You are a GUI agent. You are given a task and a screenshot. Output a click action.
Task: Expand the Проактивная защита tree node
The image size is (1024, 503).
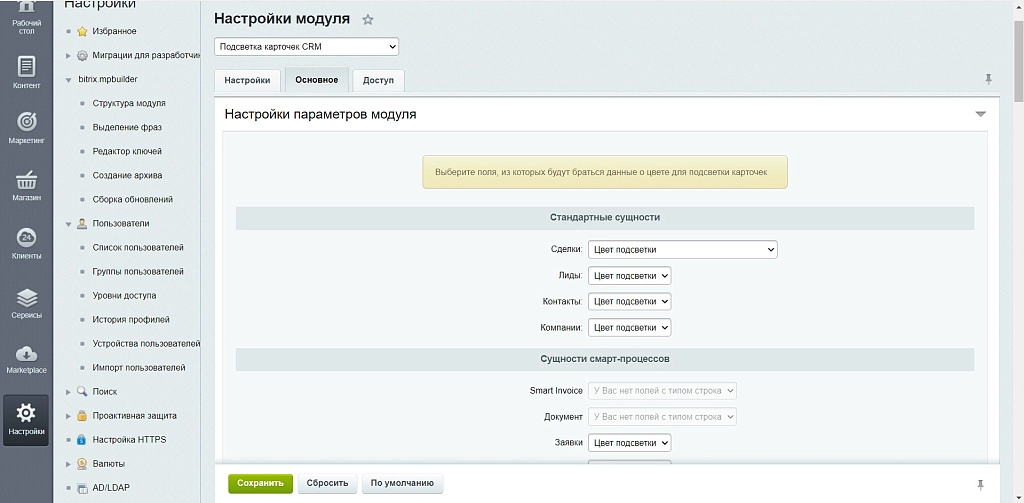point(68,416)
